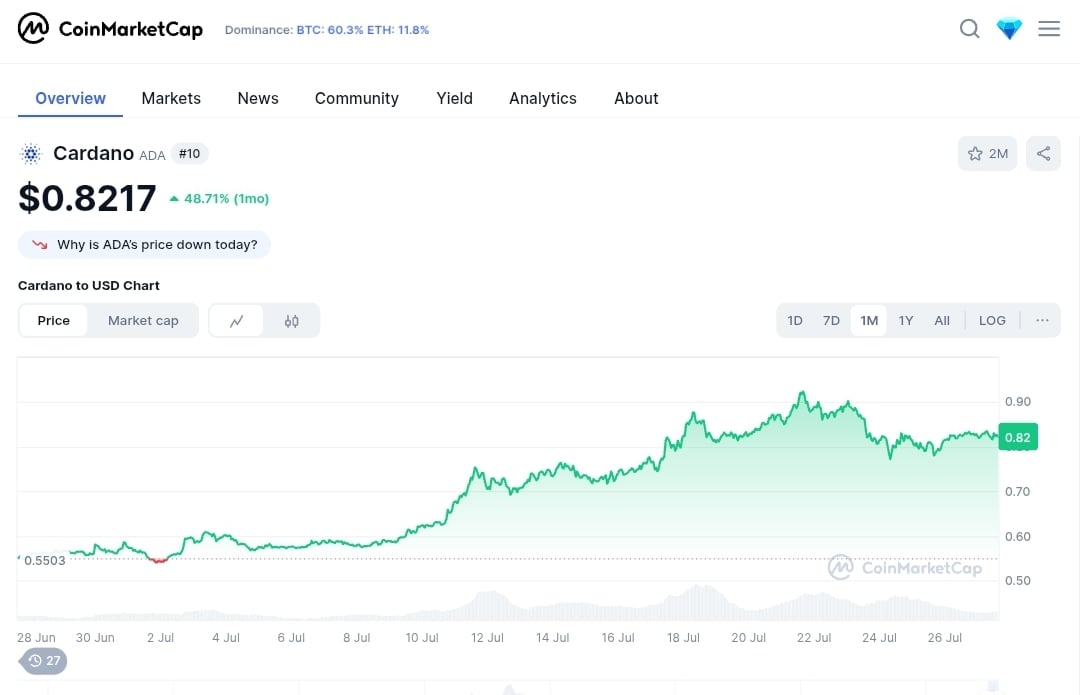Switch to line chart view
The height and width of the screenshot is (695, 1080).
[x=236, y=321]
